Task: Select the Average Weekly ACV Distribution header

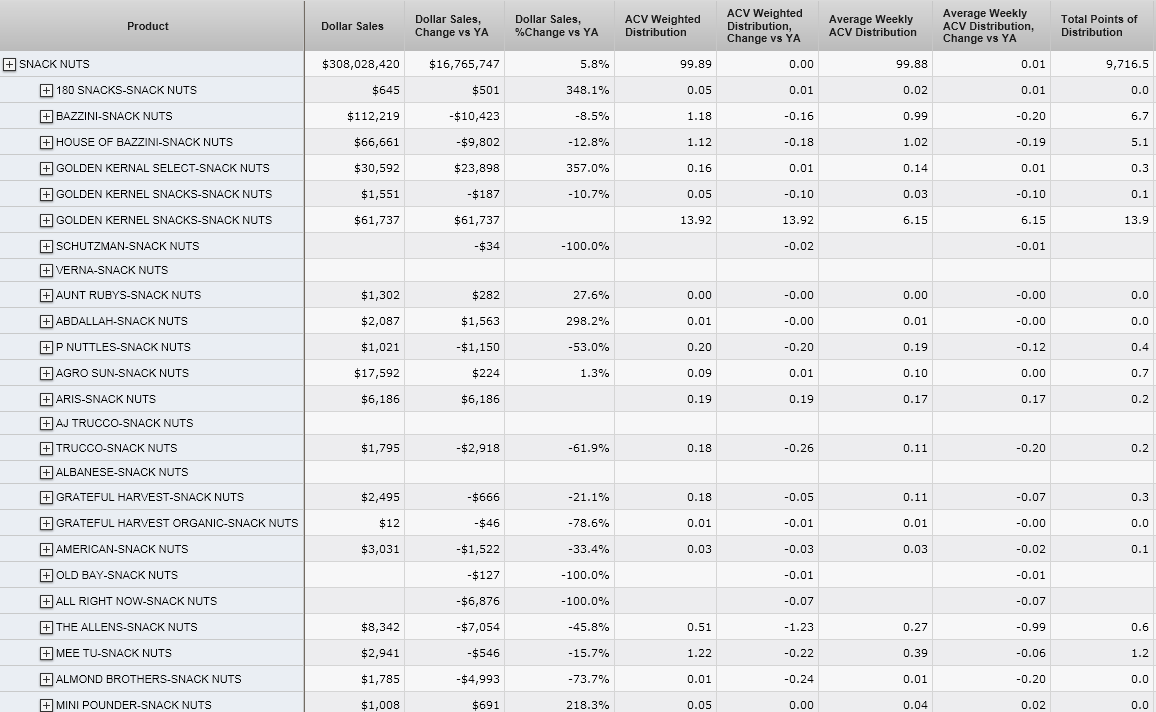Action: point(872,26)
